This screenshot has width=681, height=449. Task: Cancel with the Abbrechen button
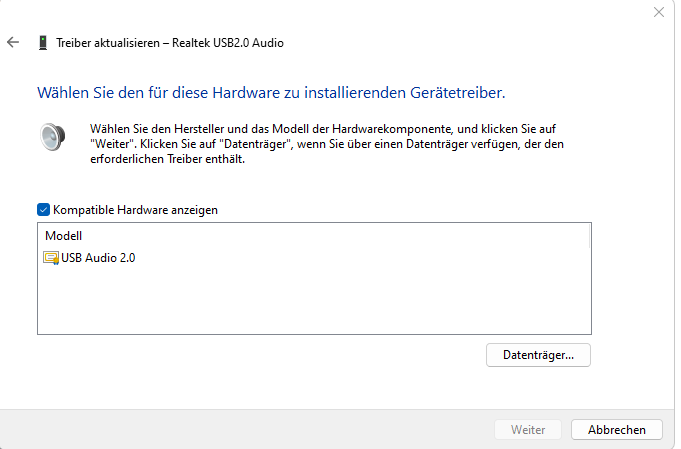click(x=617, y=429)
